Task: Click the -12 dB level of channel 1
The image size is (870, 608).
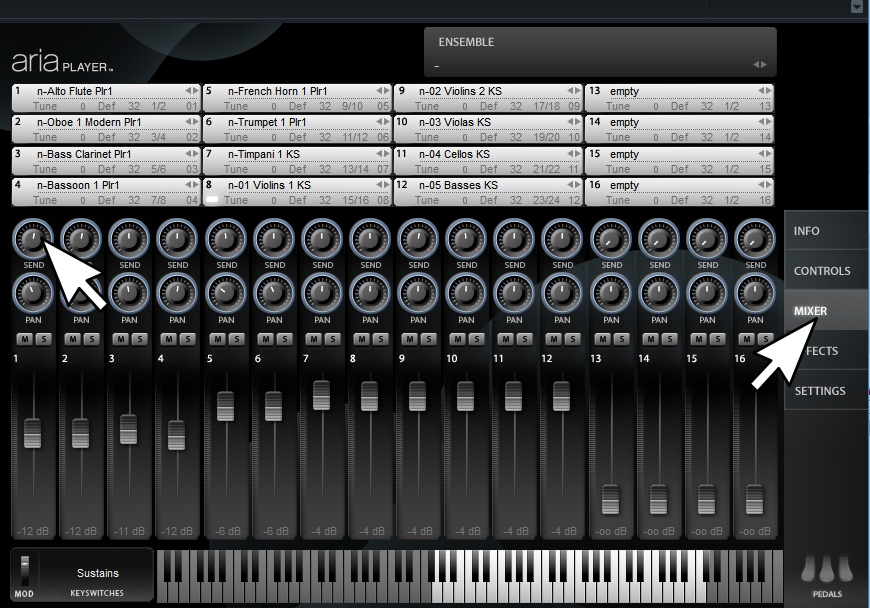Action: (33, 531)
